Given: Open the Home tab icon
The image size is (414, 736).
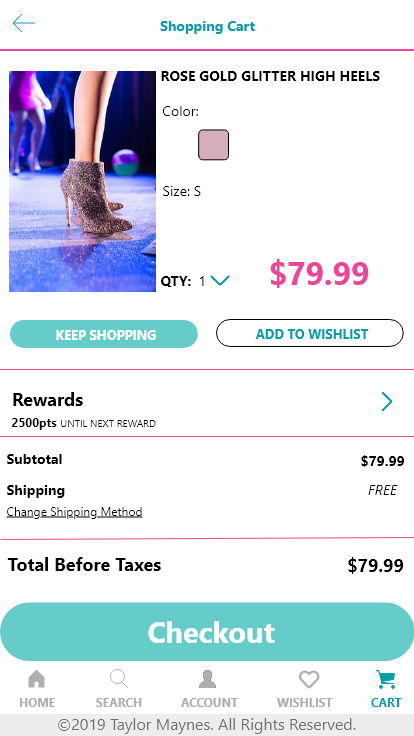Looking at the screenshot, I should 37,679.
